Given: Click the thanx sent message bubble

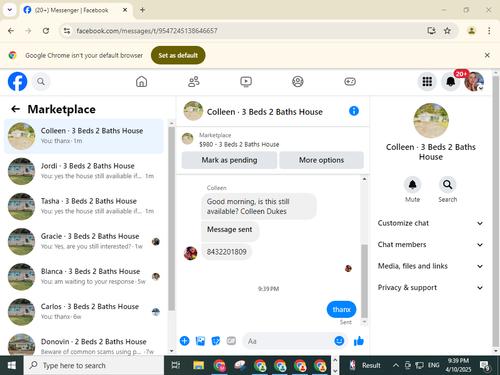Looking at the screenshot, I should click(341, 309).
